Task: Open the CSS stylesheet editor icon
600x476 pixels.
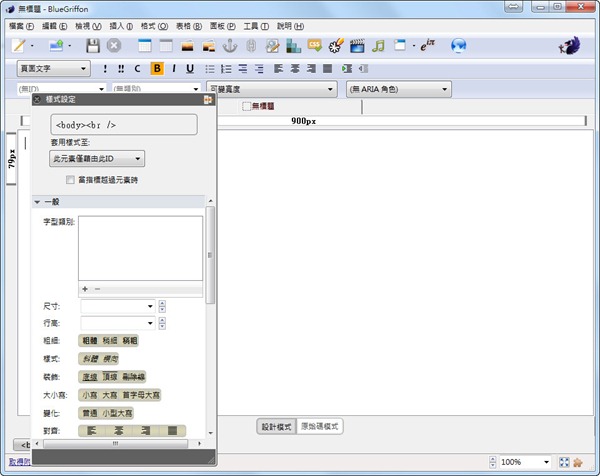Action: (x=313, y=46)
